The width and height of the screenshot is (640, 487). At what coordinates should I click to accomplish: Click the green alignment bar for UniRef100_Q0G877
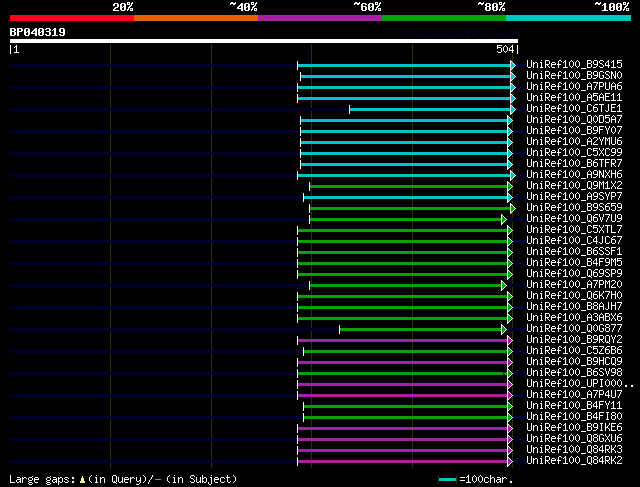420,329
